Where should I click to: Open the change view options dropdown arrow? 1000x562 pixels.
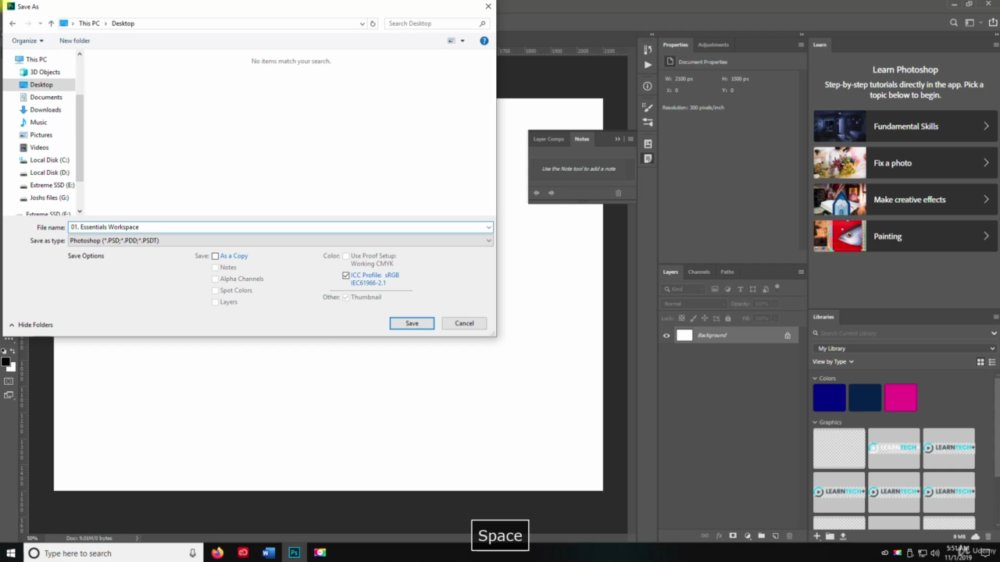462,41
